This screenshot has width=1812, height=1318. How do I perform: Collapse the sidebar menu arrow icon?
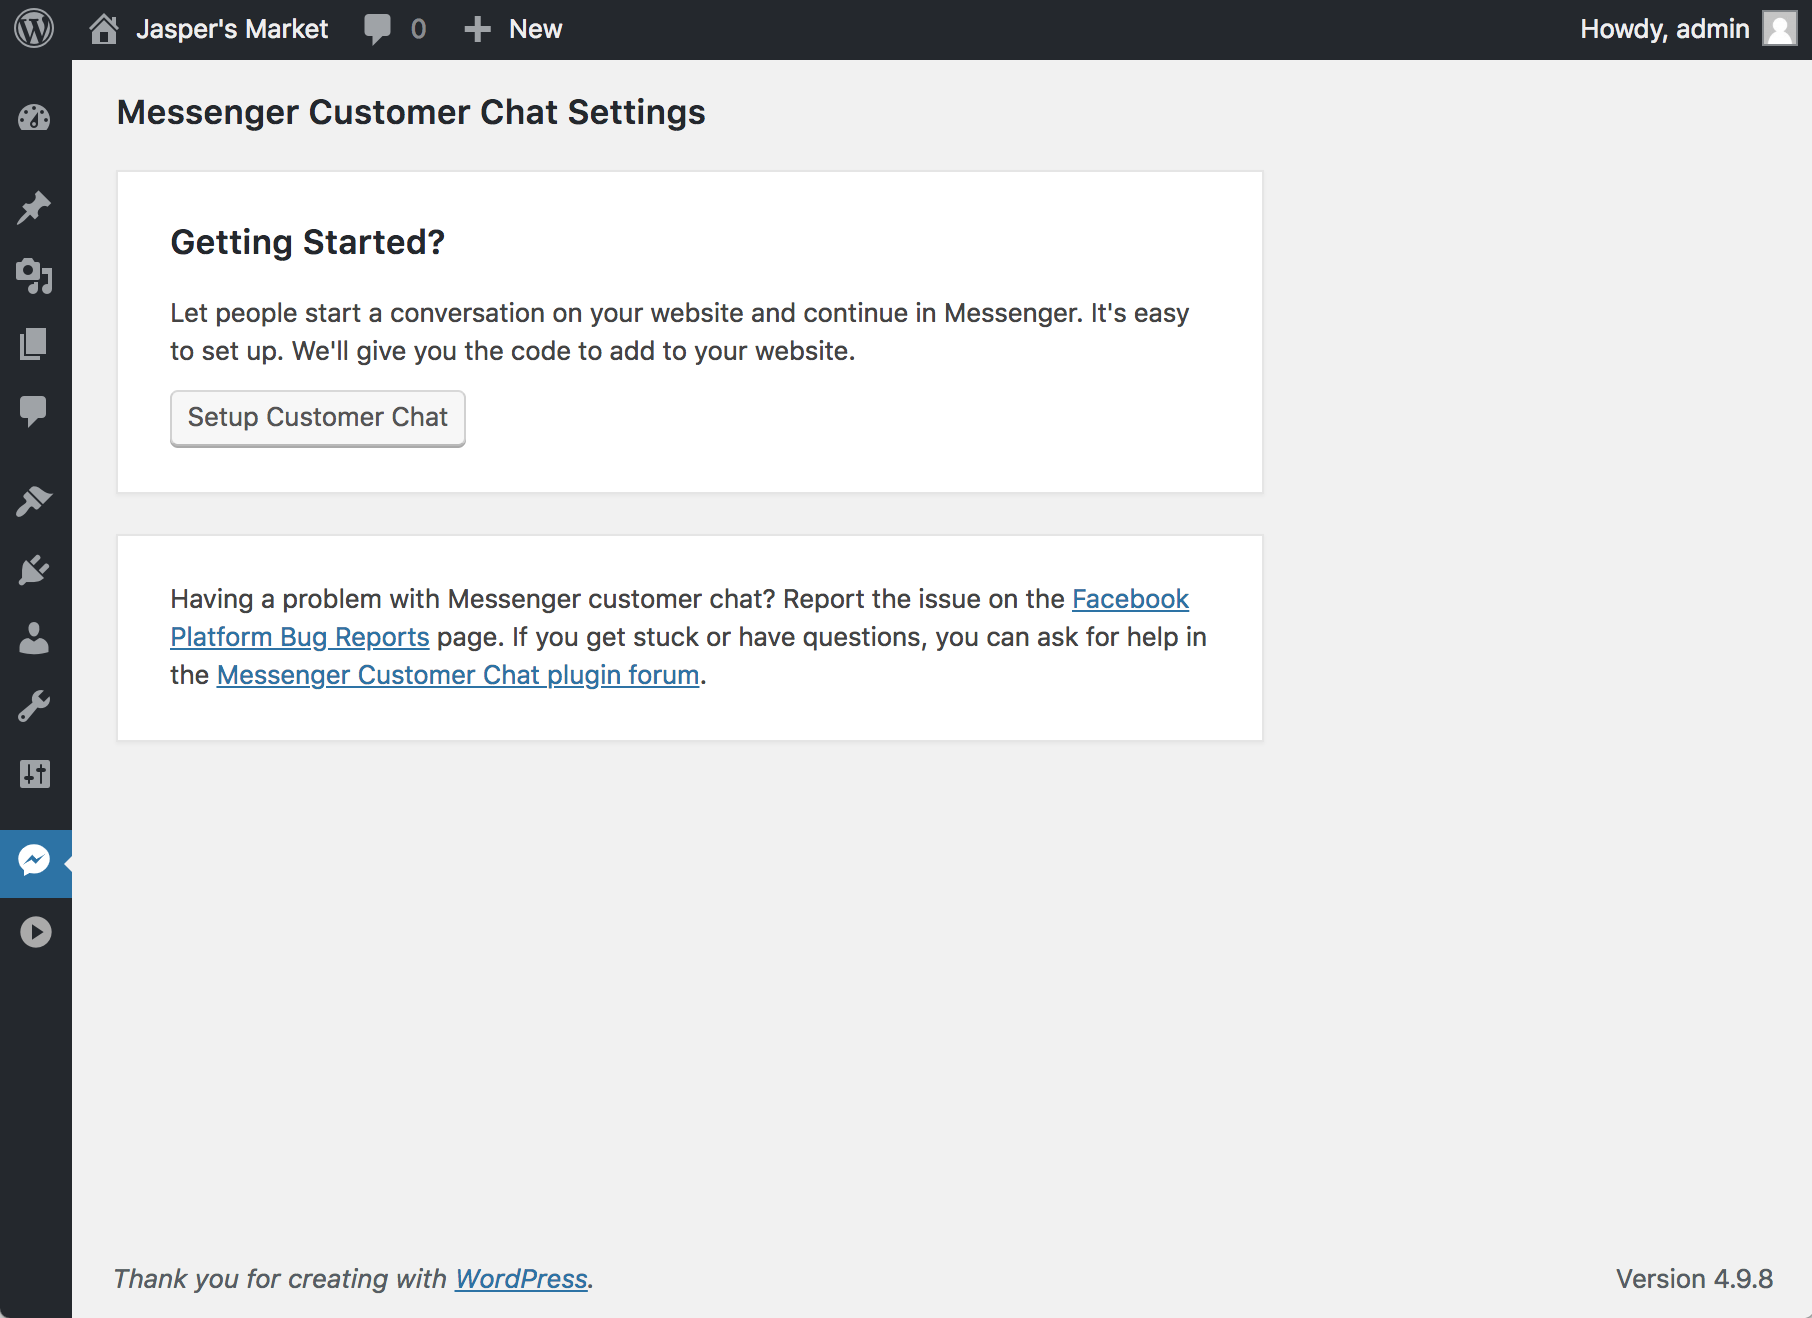pyautogui.click(x=36, y=932)
